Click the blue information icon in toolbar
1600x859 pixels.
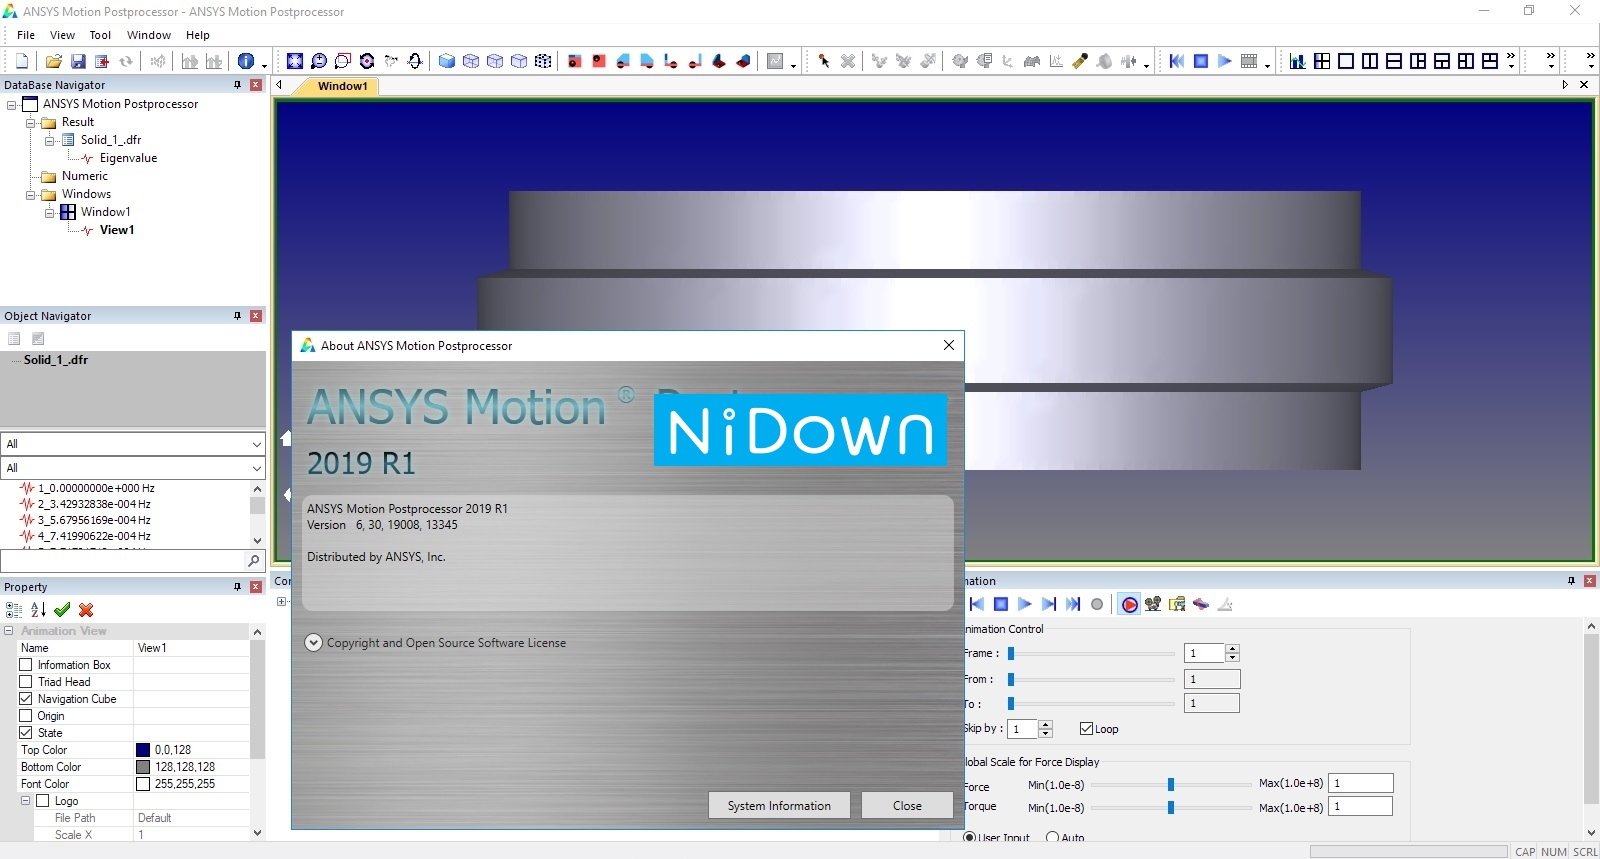[x=246, y=61]
